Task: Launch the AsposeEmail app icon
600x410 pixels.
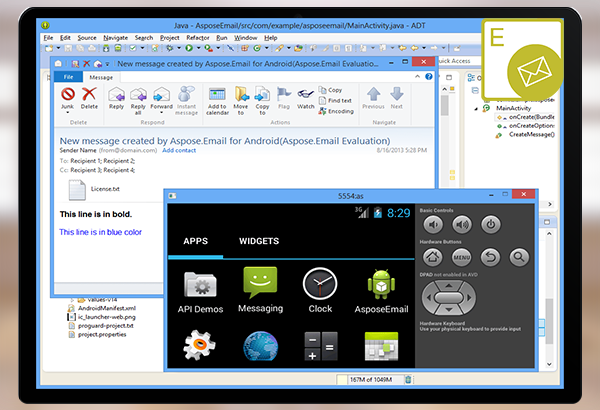Action: [381, 284]
